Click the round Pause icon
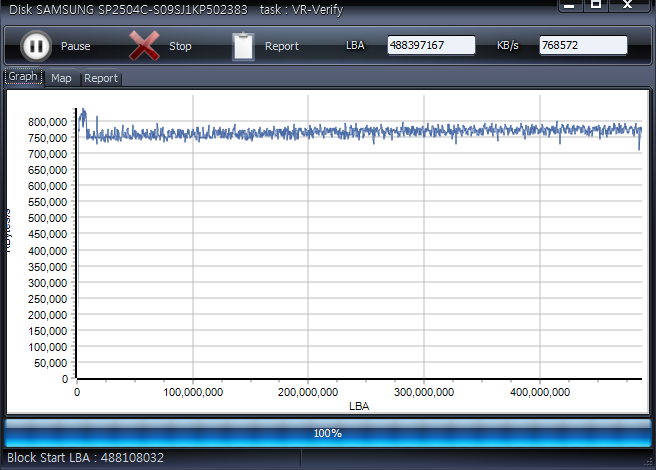Viewport: 656px width, 470px height. pos(36,46)
